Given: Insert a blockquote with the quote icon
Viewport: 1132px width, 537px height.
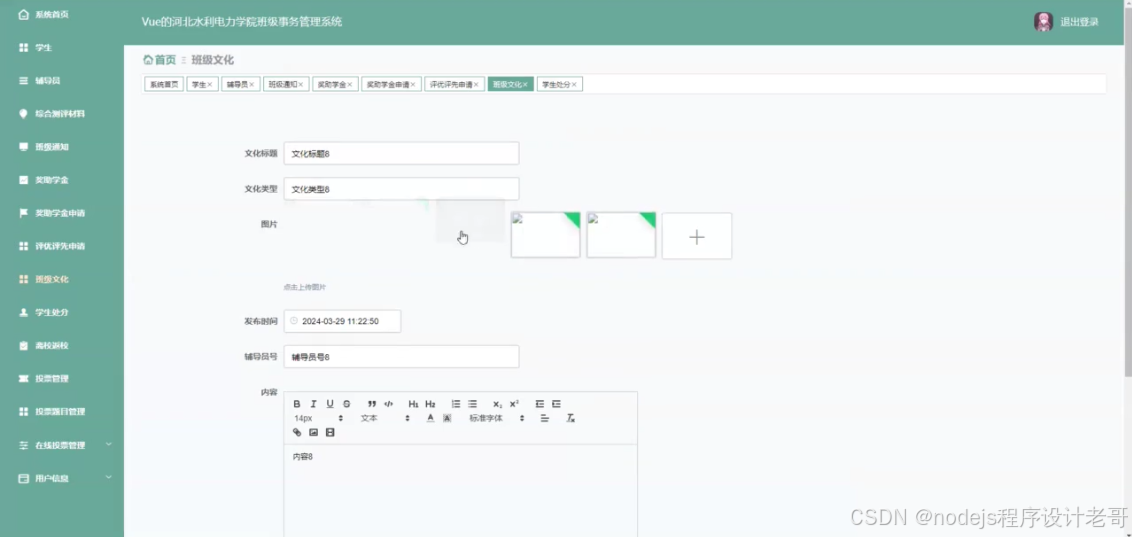Looking at the screenshot, I should pos(372,404).
